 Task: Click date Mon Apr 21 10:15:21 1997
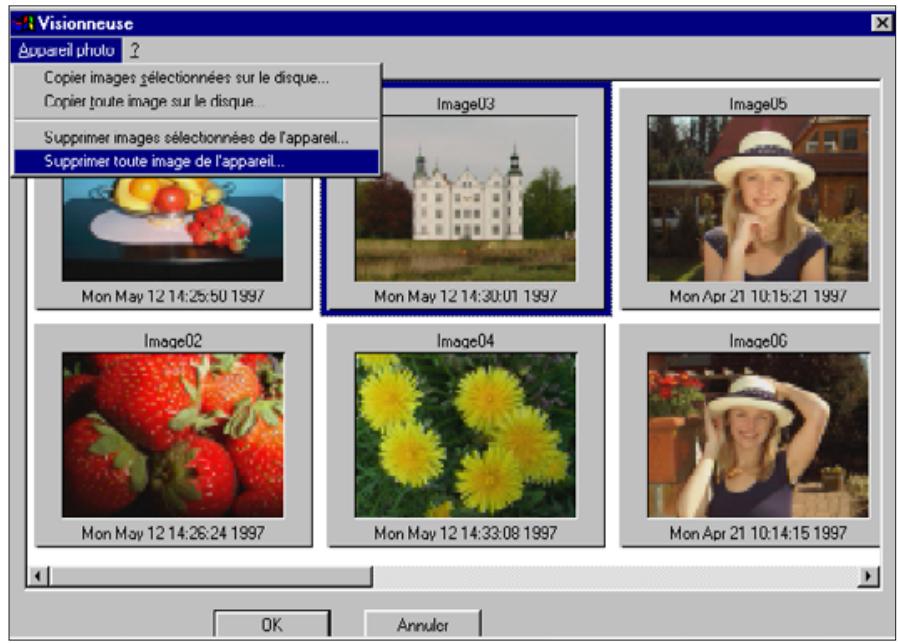point(758,296)
